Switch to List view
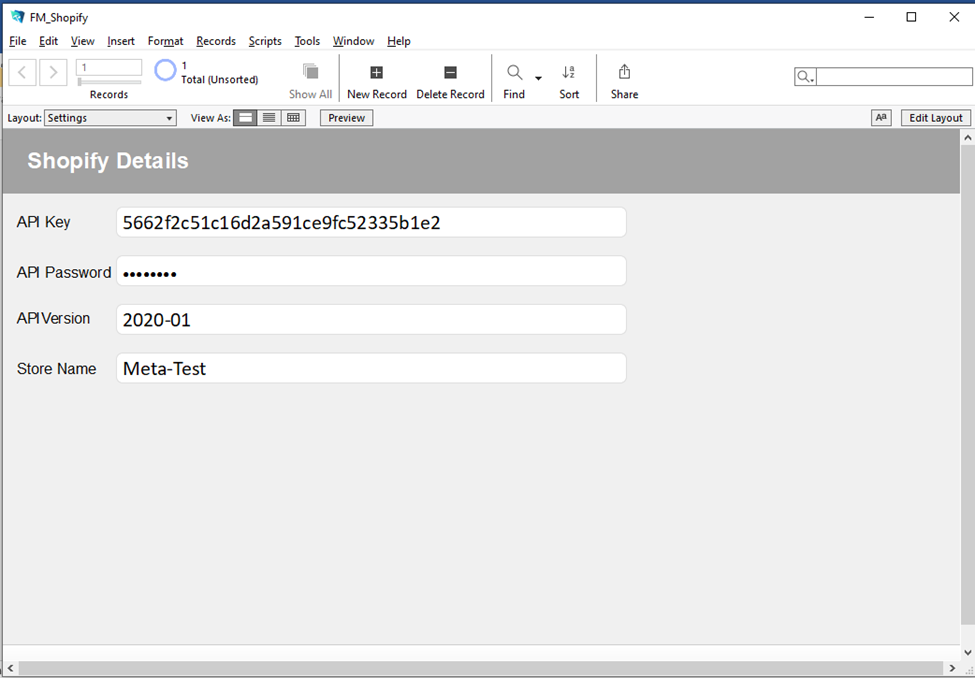Image resolution: width=975 pixels, height=678 pixels. pos(269,118)
